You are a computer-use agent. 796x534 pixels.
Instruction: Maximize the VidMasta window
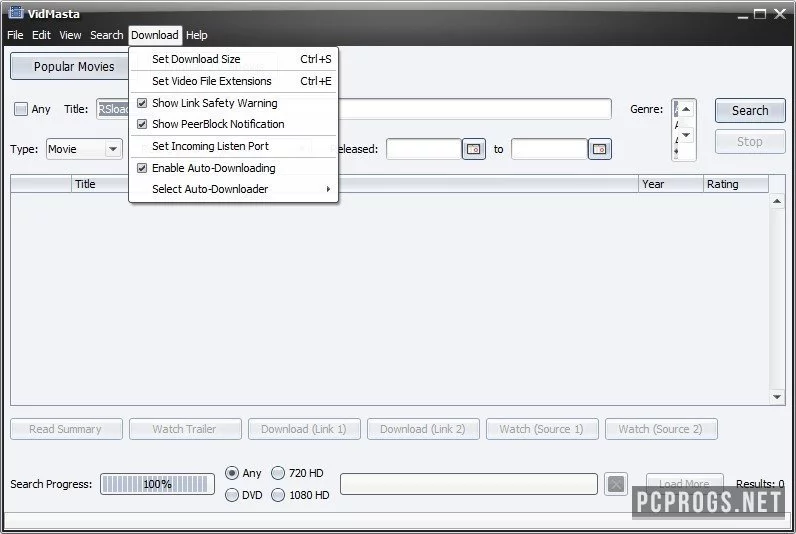[760, 14]
